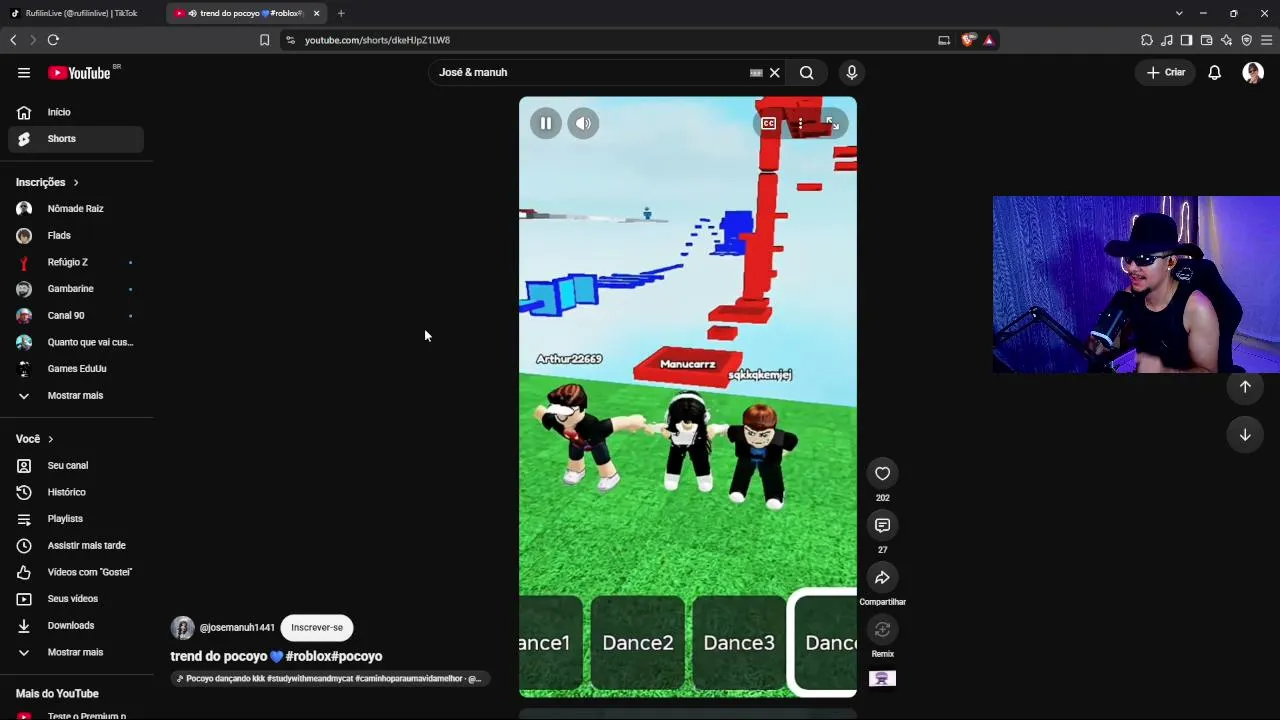Open the Gambarine channel
Image resolution: width=1280 pixels, height=720 pixels.
[76, 289]
